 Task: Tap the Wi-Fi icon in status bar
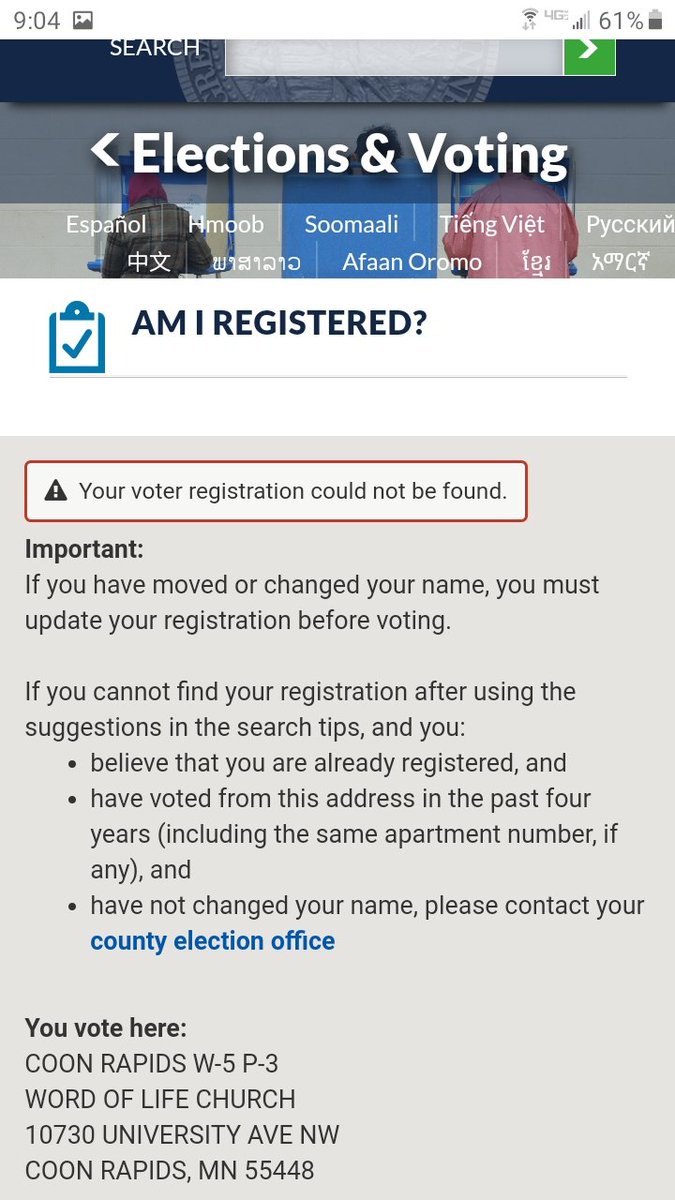point(529,19)
